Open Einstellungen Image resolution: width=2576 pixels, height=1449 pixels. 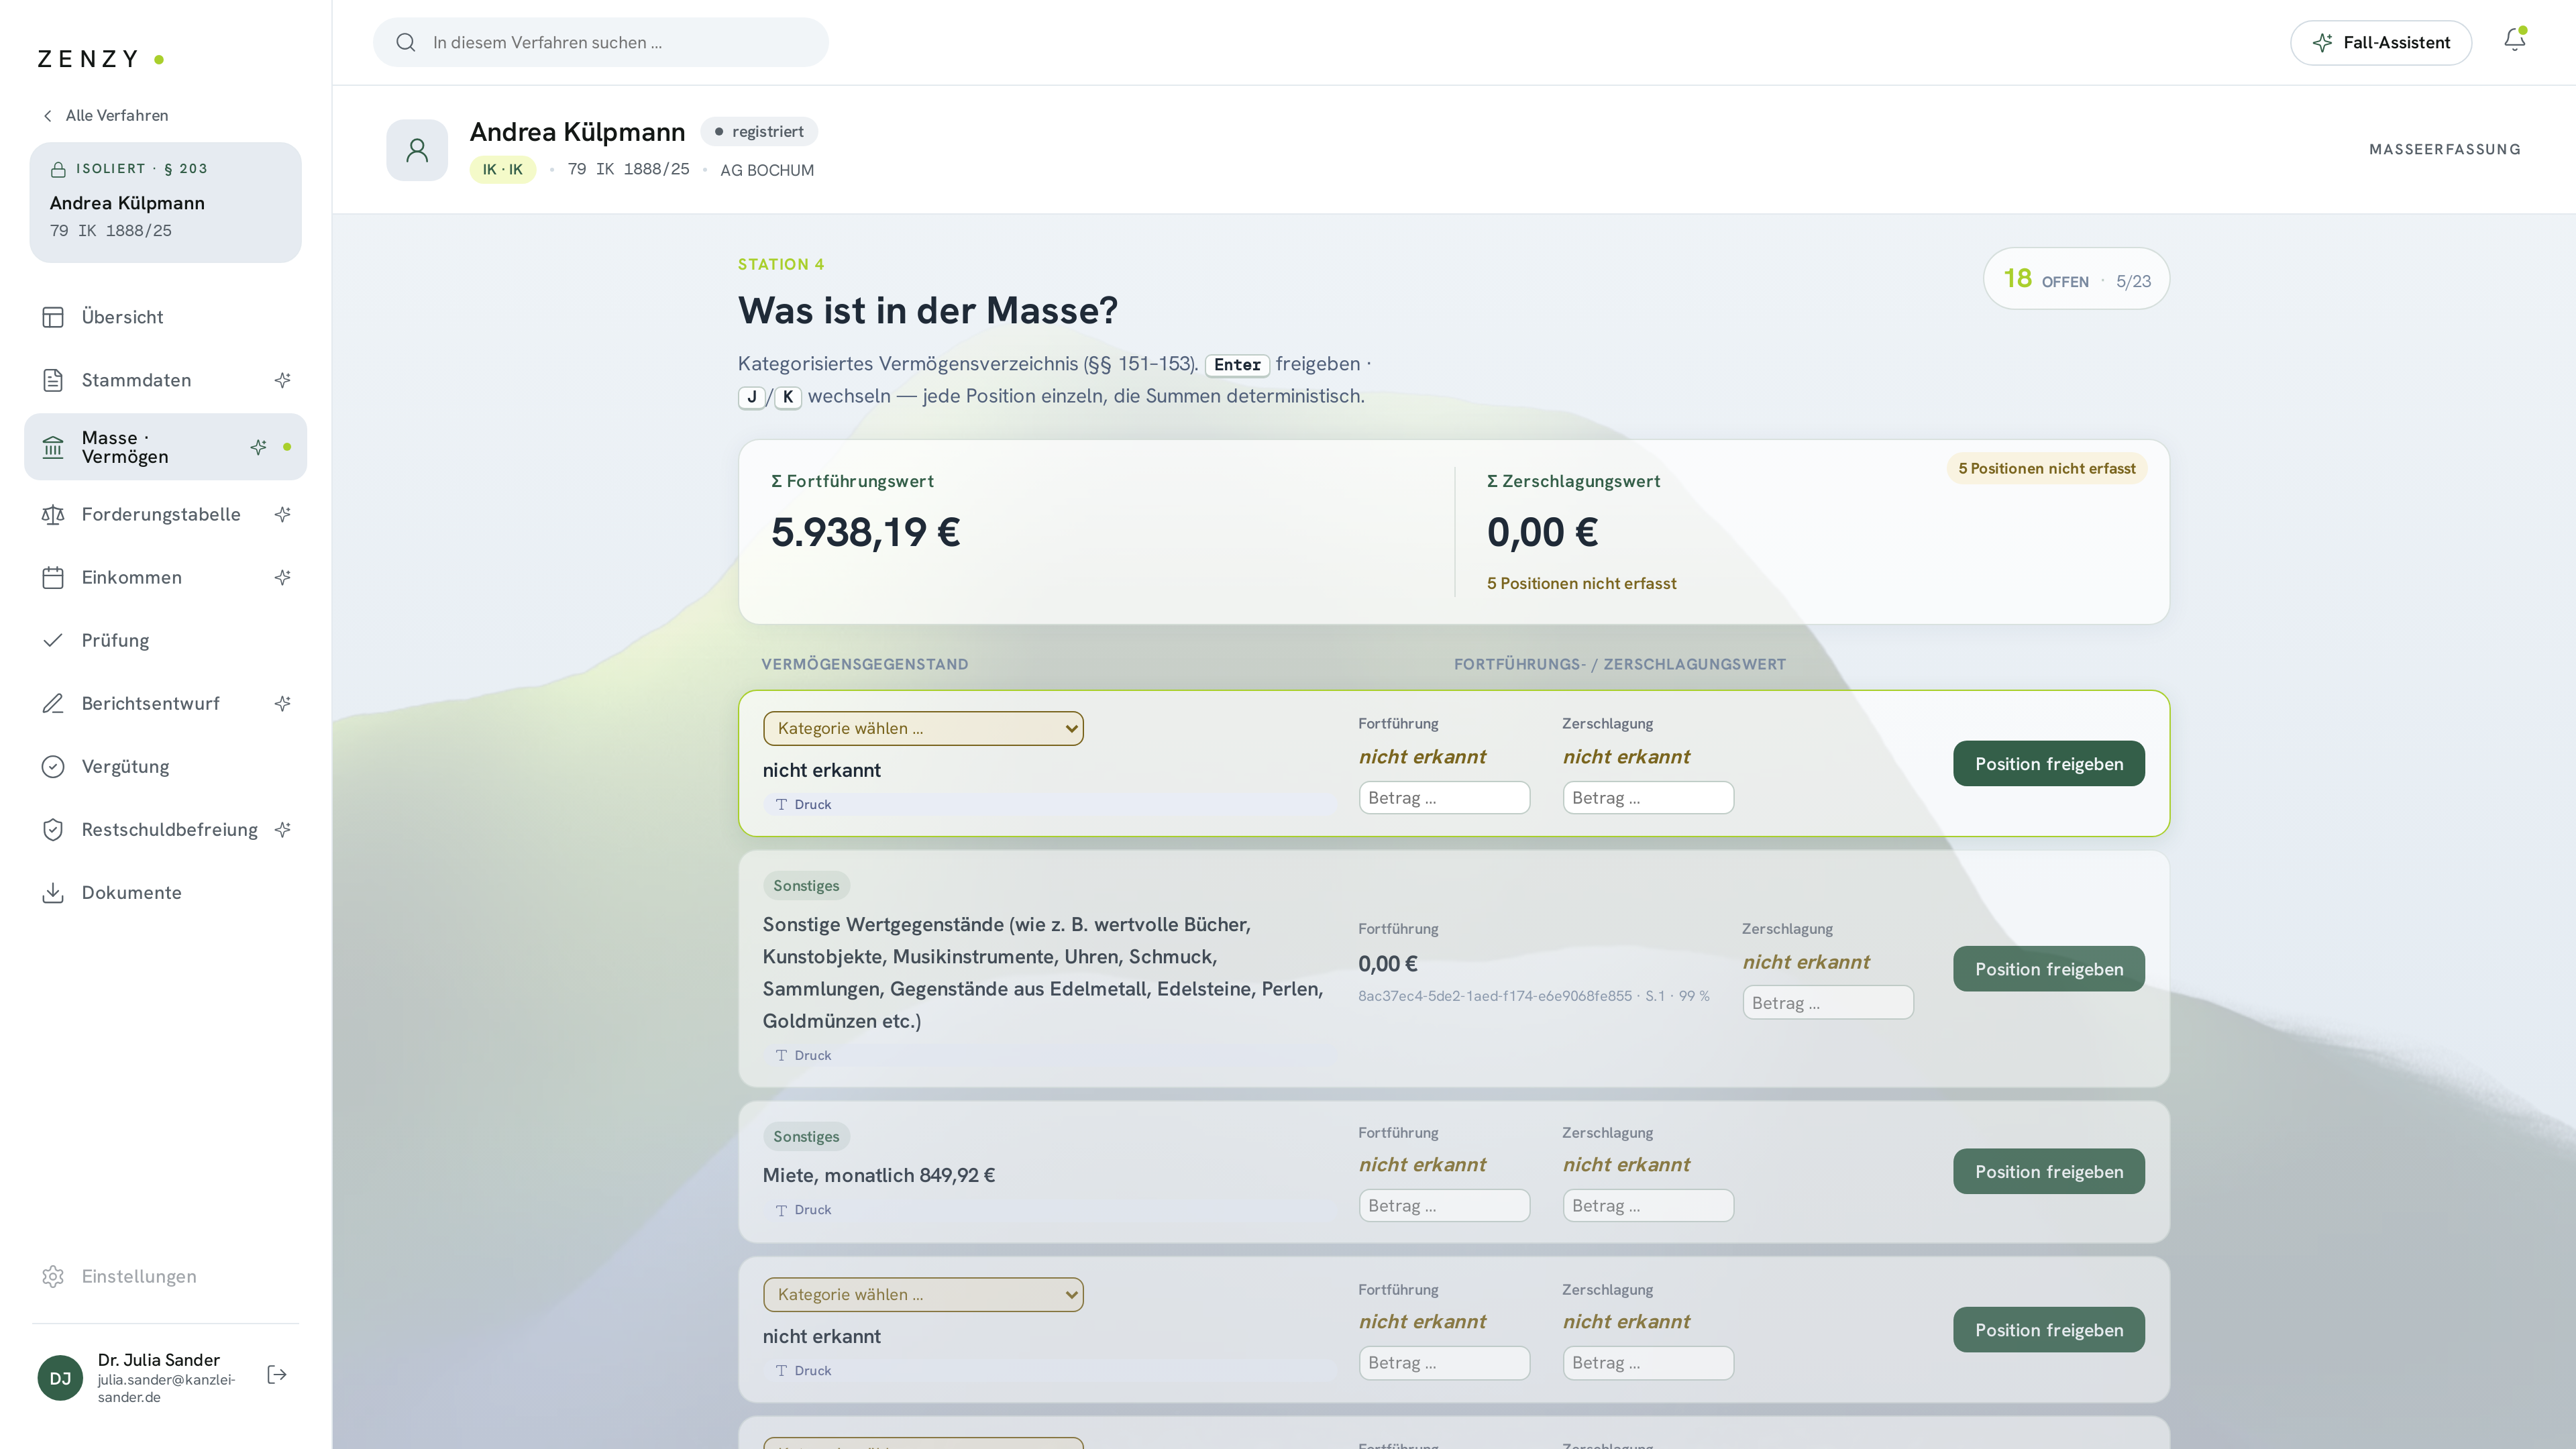(x=165, y=1276)
